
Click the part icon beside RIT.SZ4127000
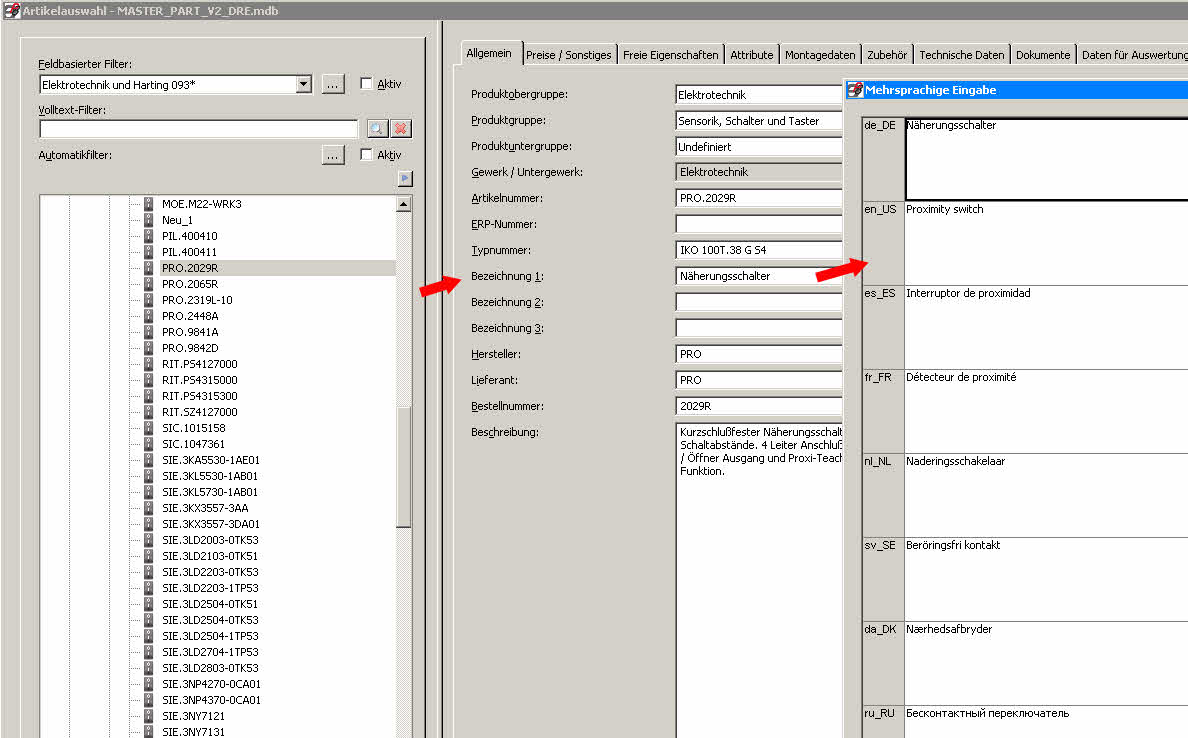tap(149, 412)
